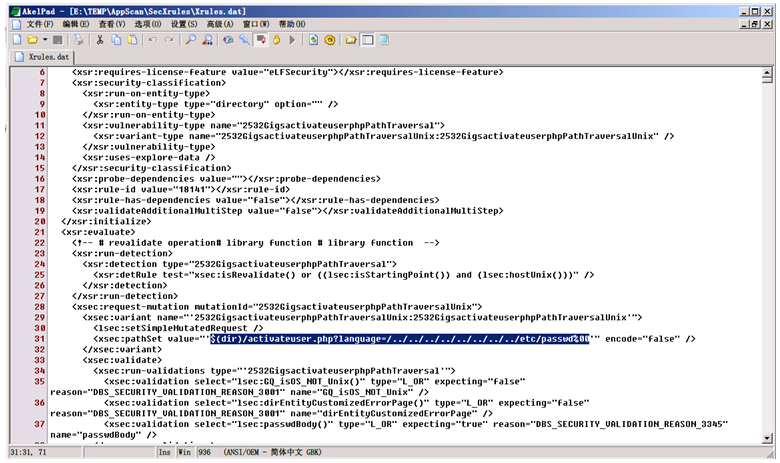This screenshot has height=463, width=780.
Task: Click the vertical scrollbar thumb
Action: 767,80
